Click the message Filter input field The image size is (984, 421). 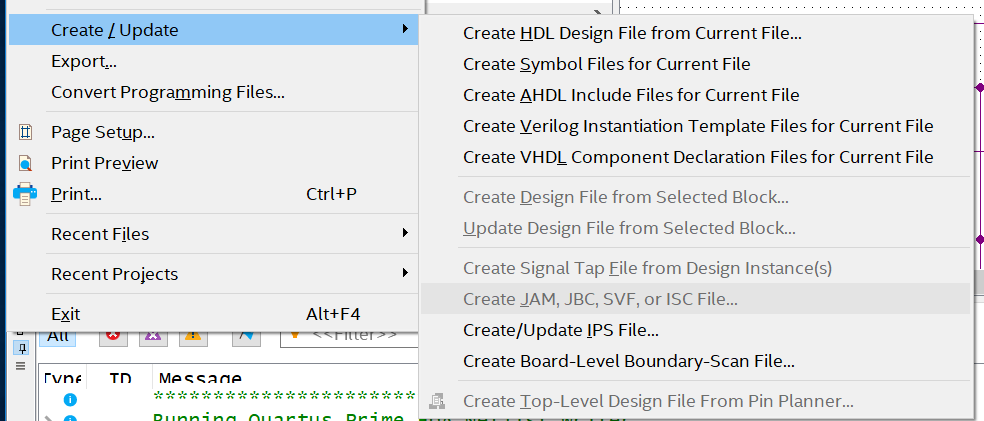click(x=350, y=338)
